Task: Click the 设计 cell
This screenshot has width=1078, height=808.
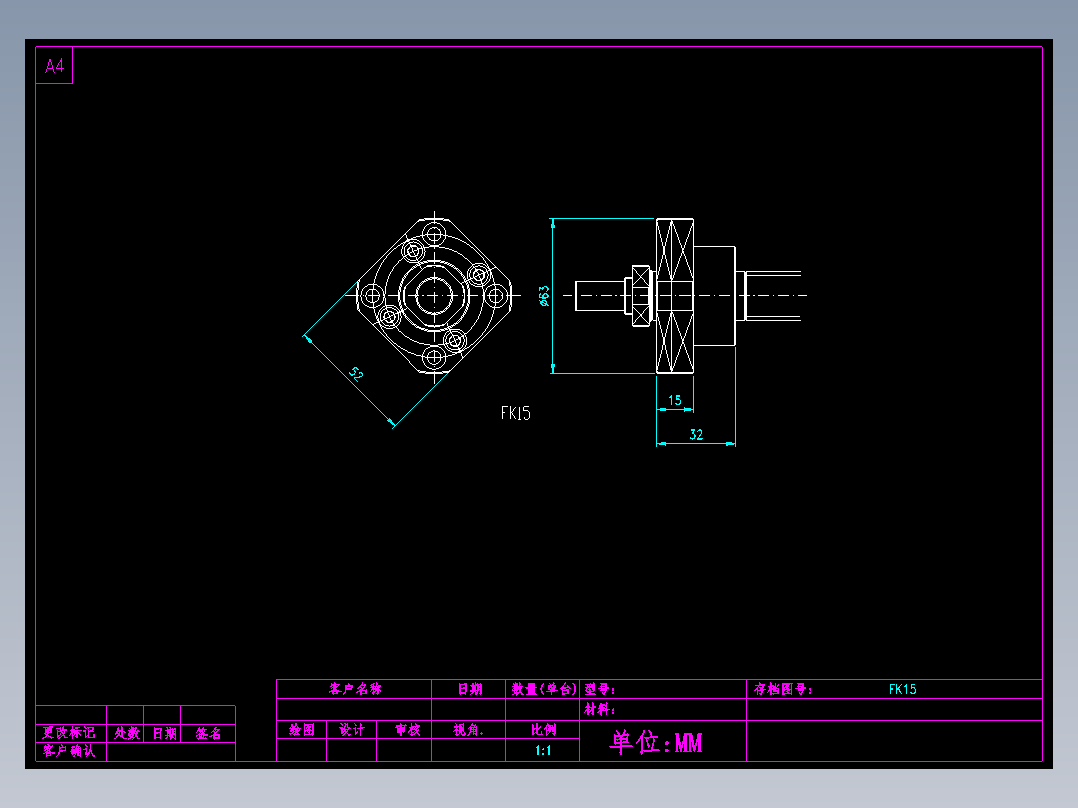Action: pos(352,730)
